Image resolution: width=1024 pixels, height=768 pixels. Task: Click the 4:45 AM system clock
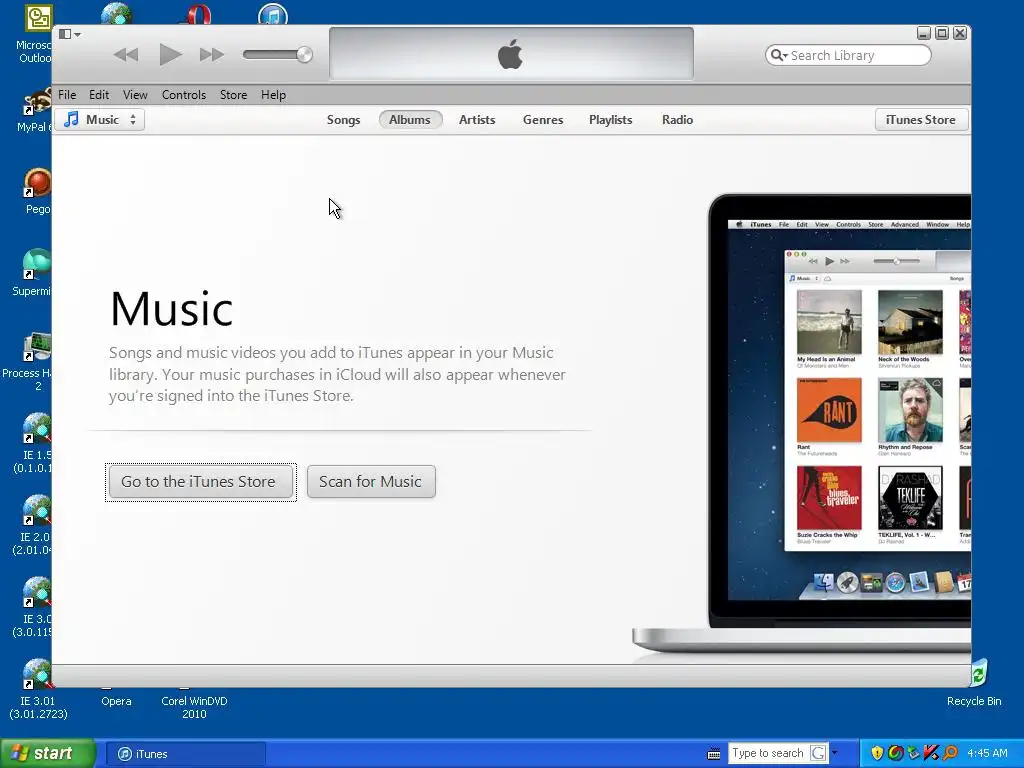(x=987, y=753)
